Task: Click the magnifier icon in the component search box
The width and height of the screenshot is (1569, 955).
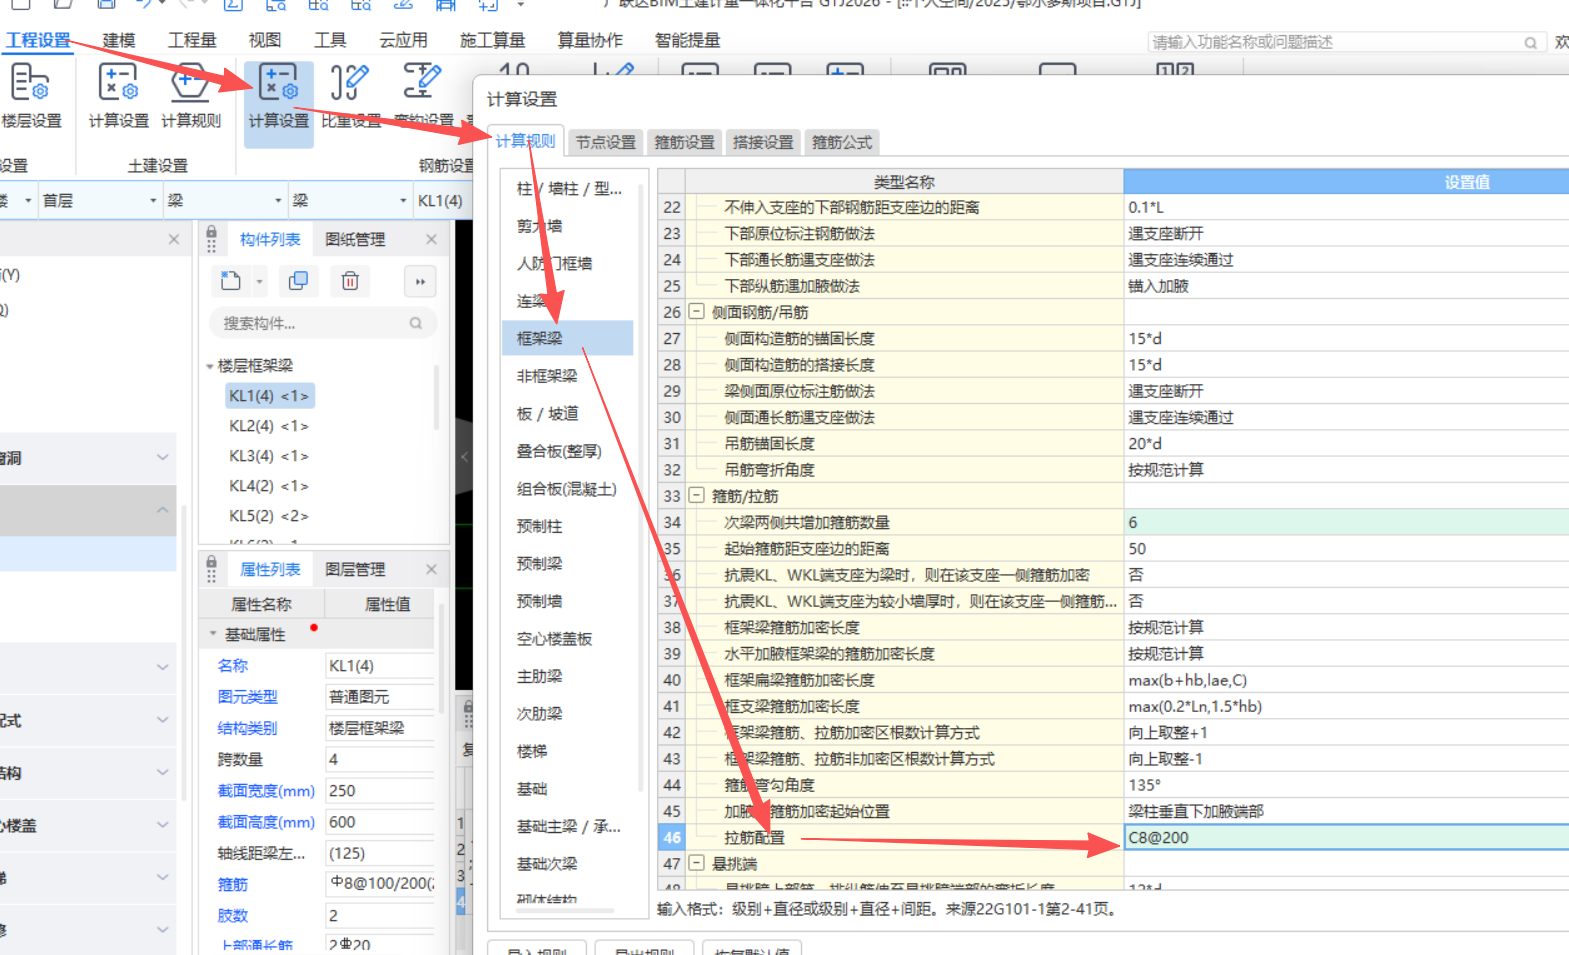Action: (416, 323)
